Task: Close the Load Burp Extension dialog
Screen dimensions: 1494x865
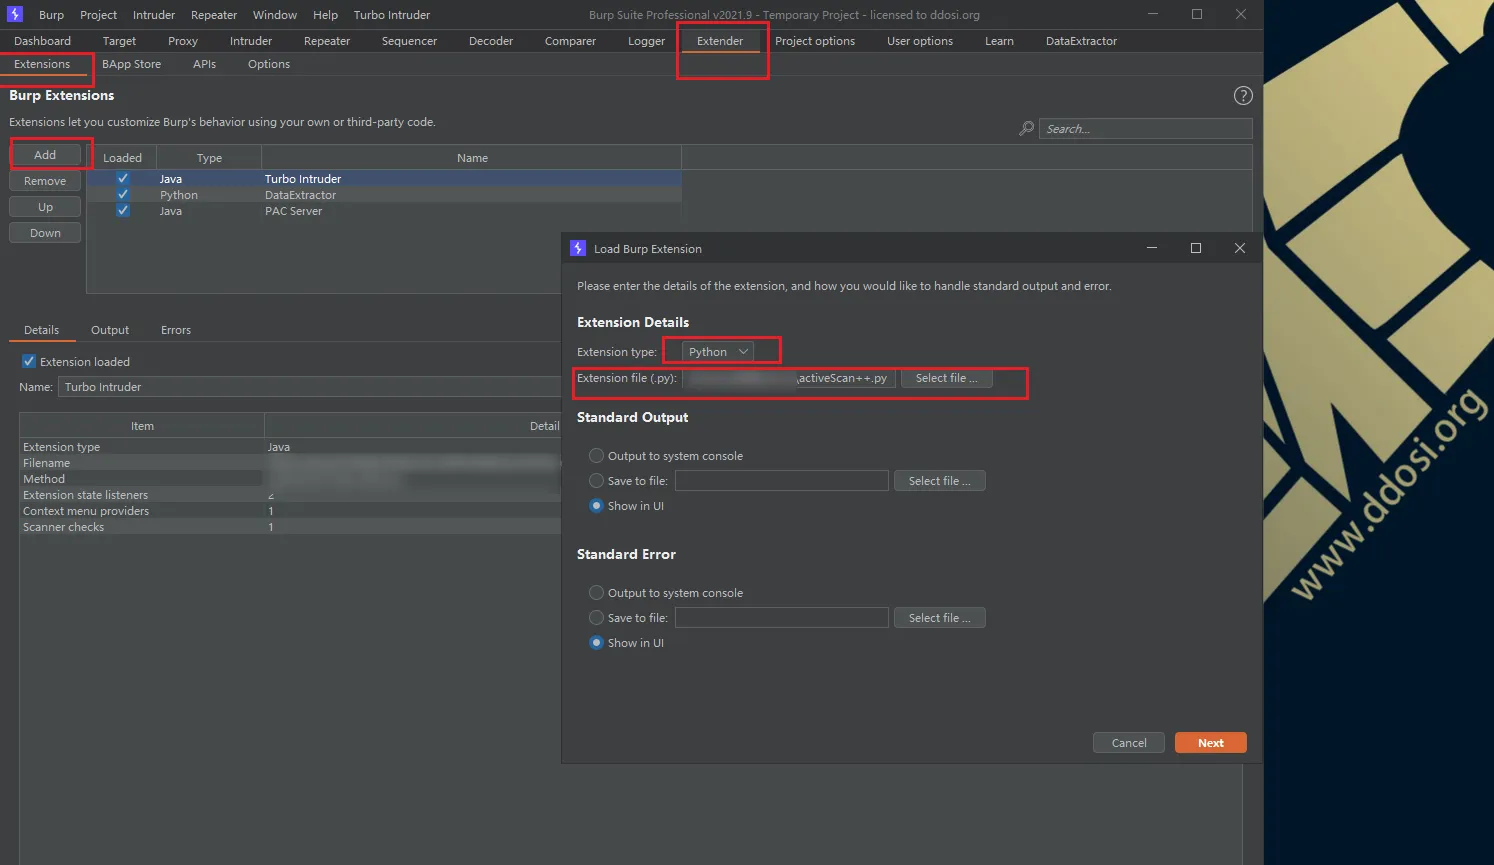Action: click(1240, 248)
